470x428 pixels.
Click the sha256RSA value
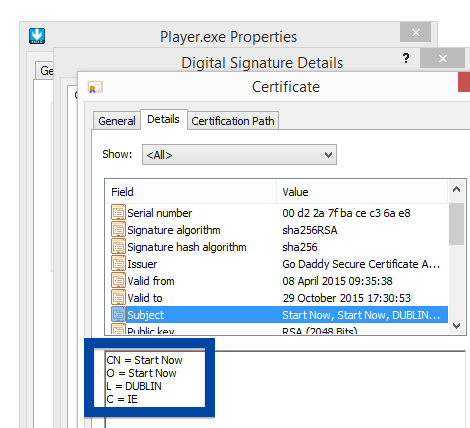click(x=310, y=230)
